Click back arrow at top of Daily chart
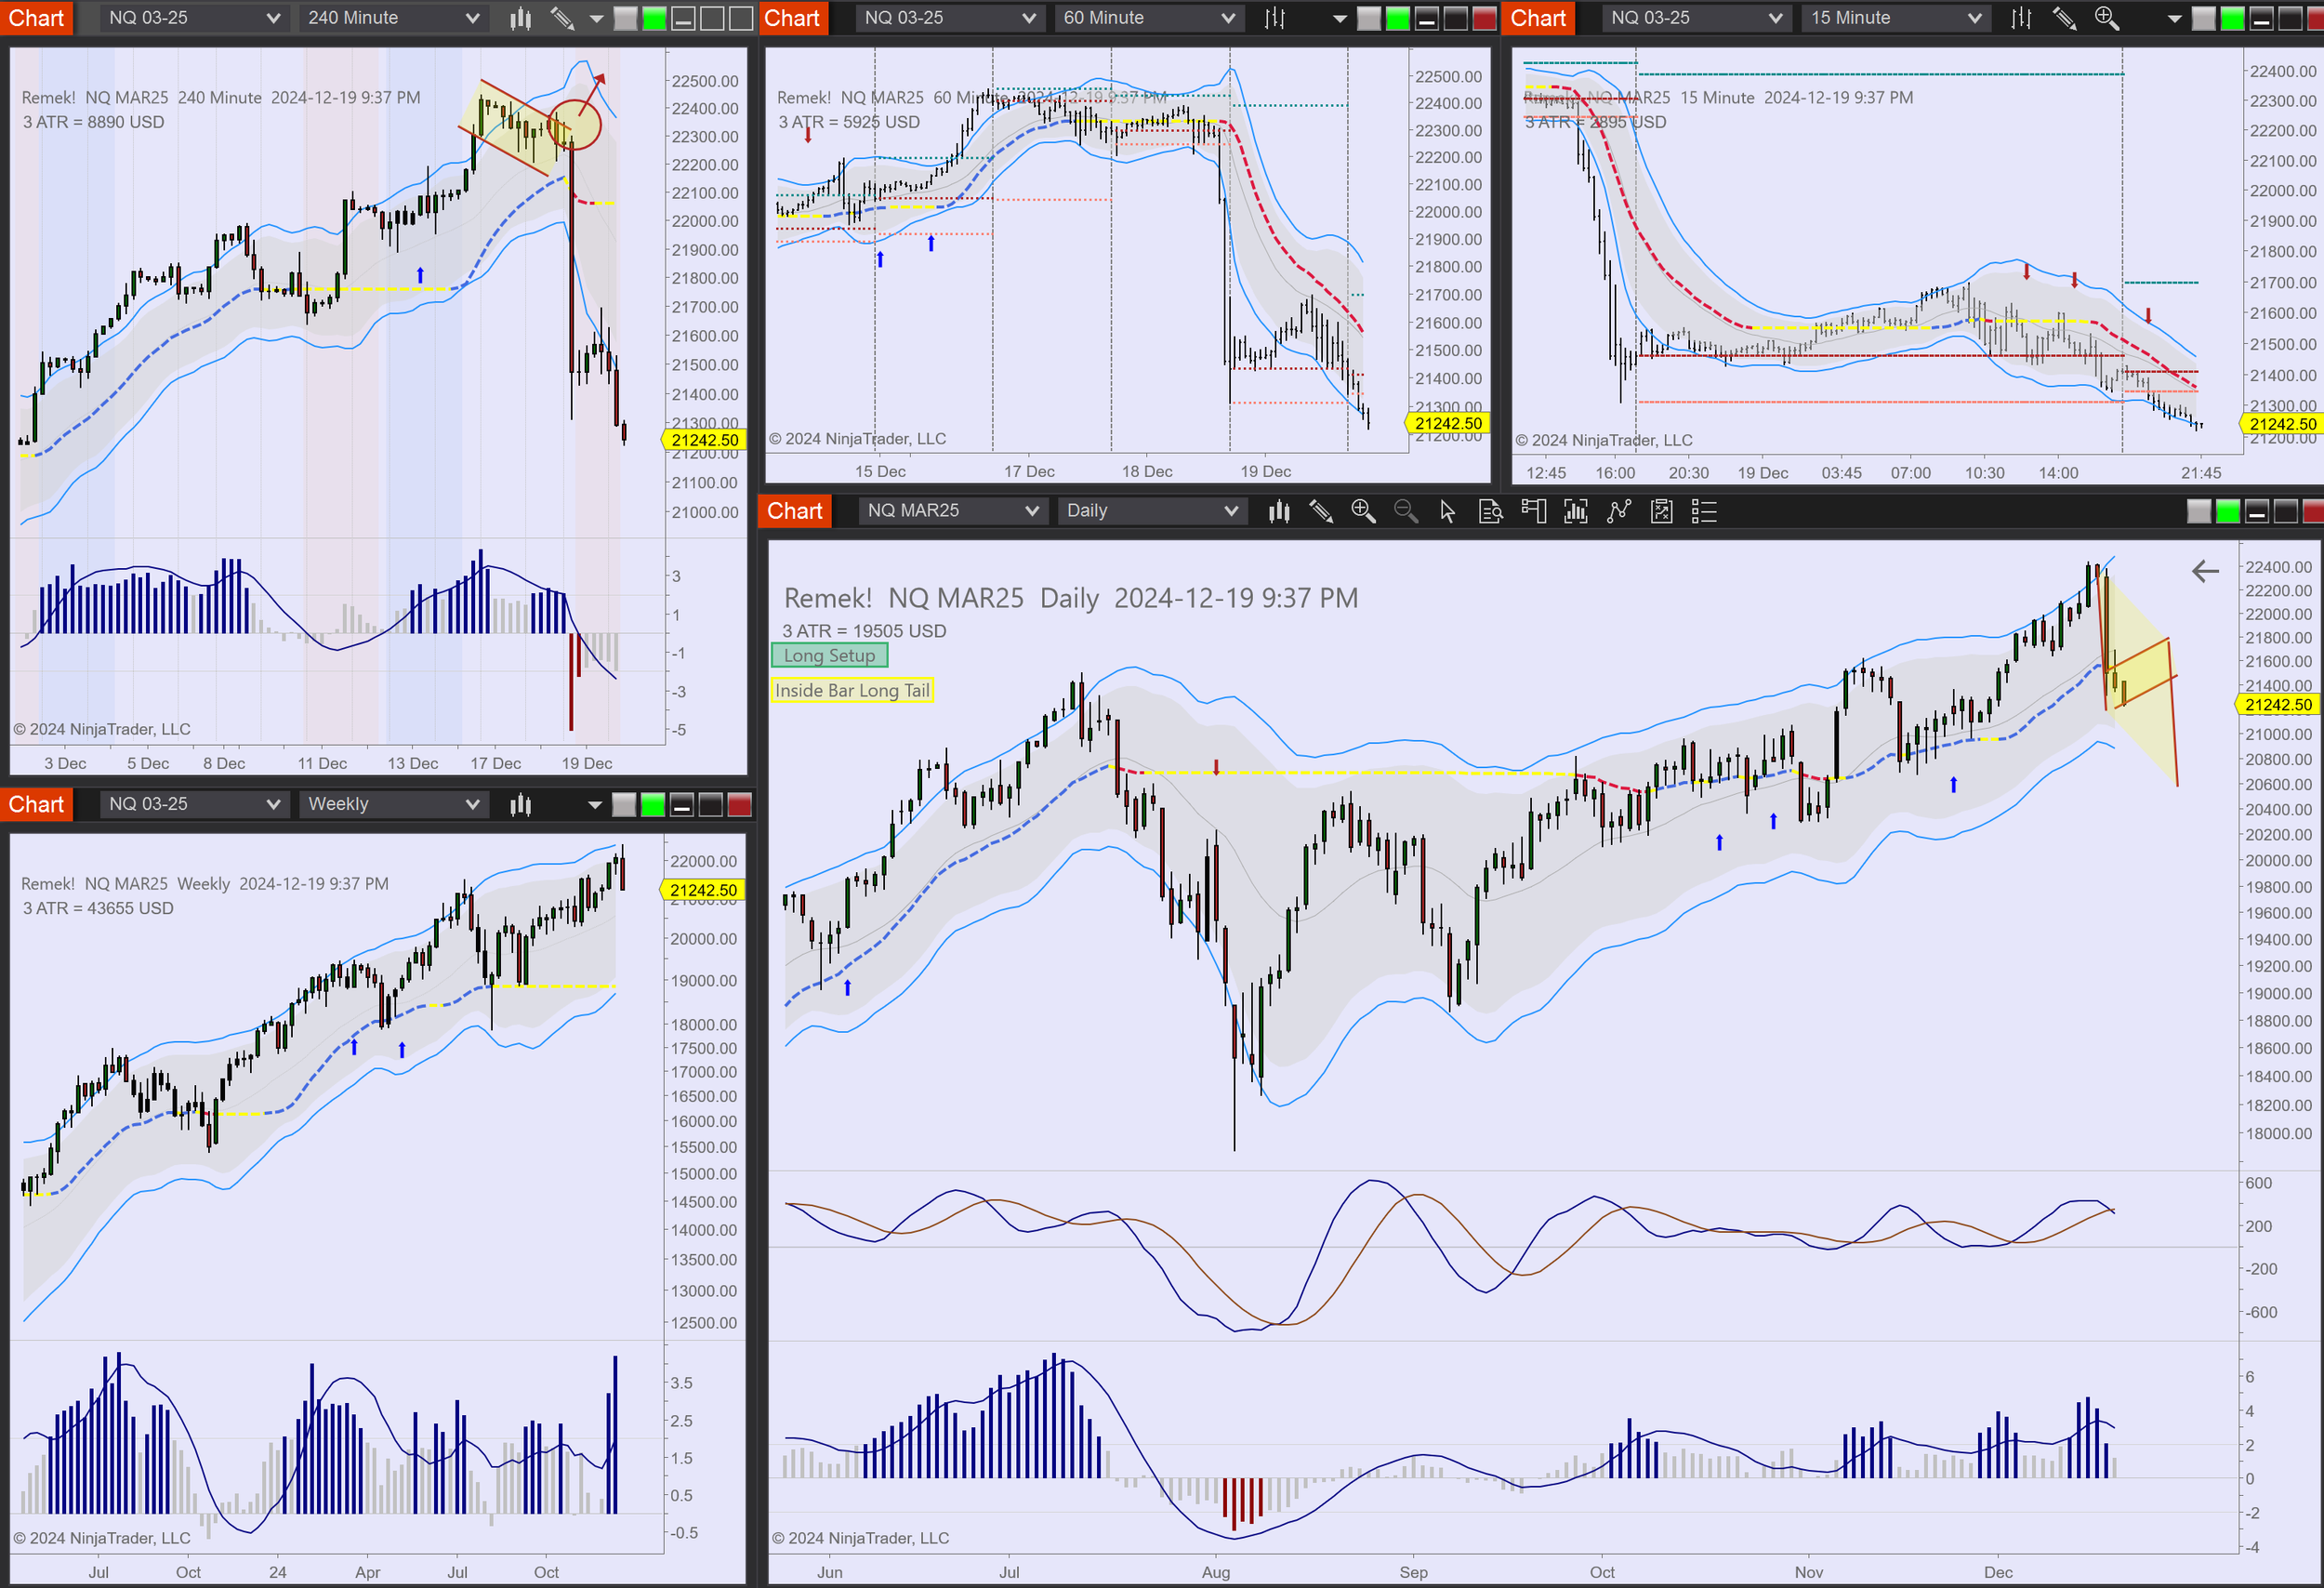The height and width of the screenshot is (1588, 2324). (2204, 571)
